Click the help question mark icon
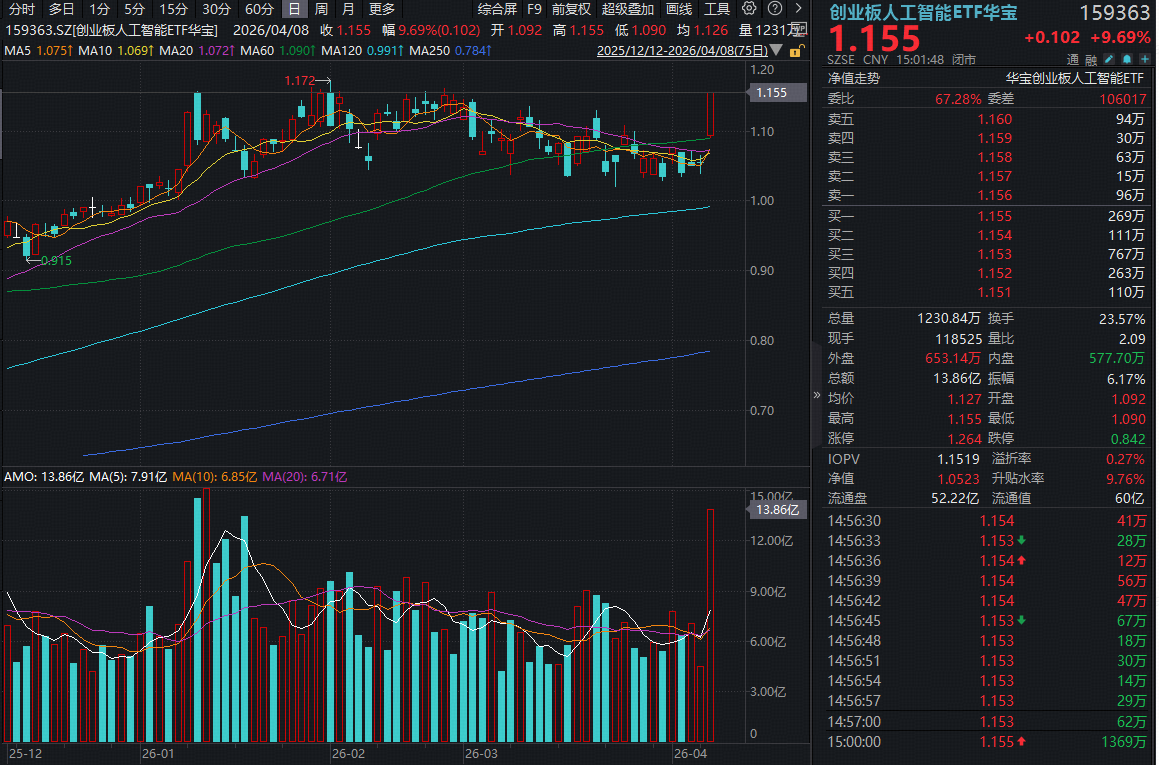Screen dimensions: 1159x765 point(773,9)
